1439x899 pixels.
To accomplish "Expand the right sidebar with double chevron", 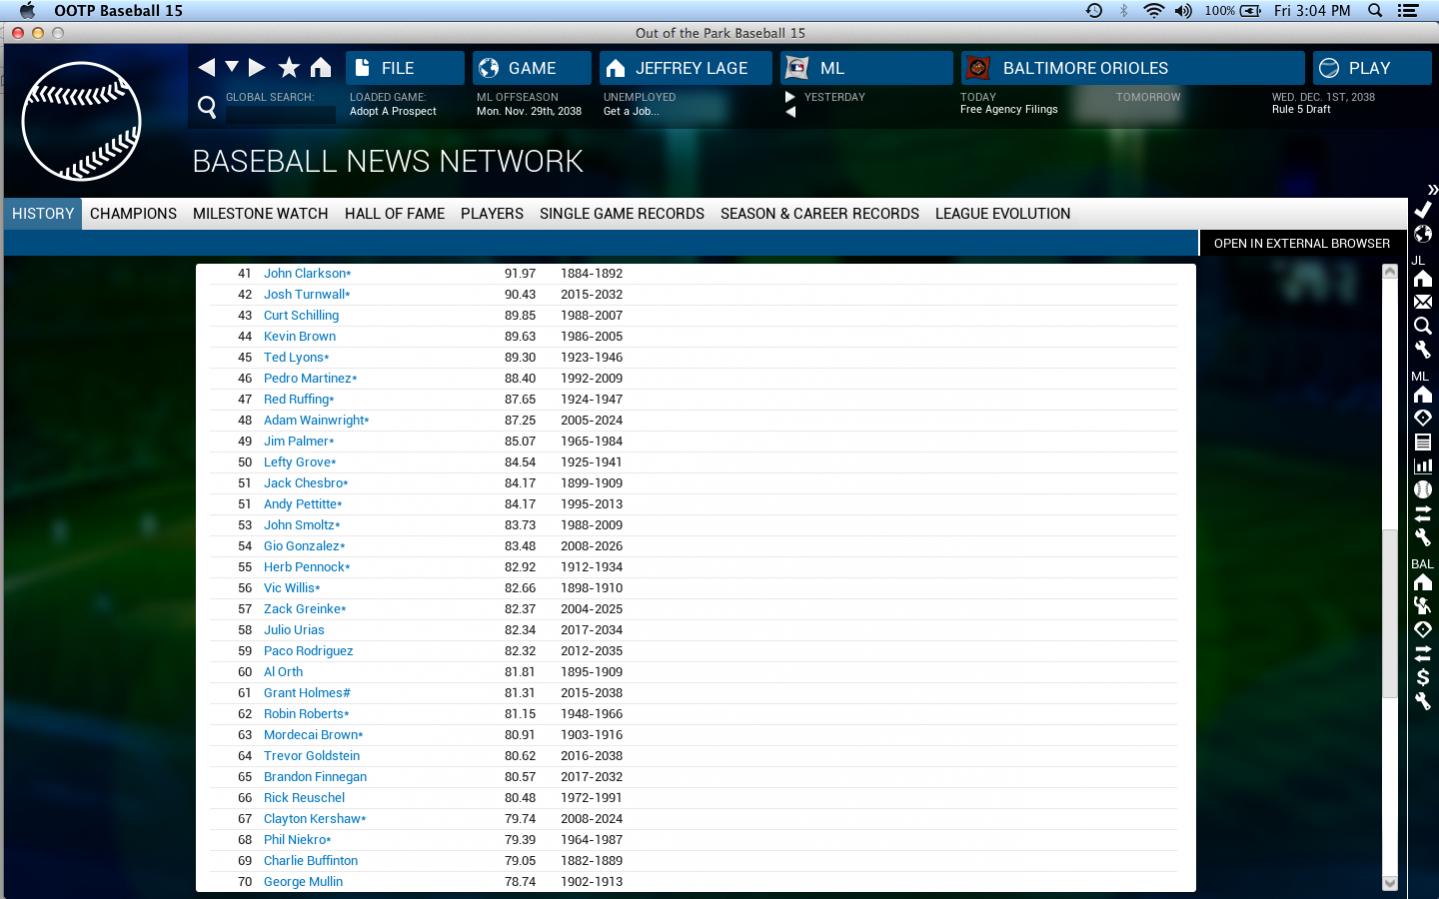I will (x=1432, y=189).
